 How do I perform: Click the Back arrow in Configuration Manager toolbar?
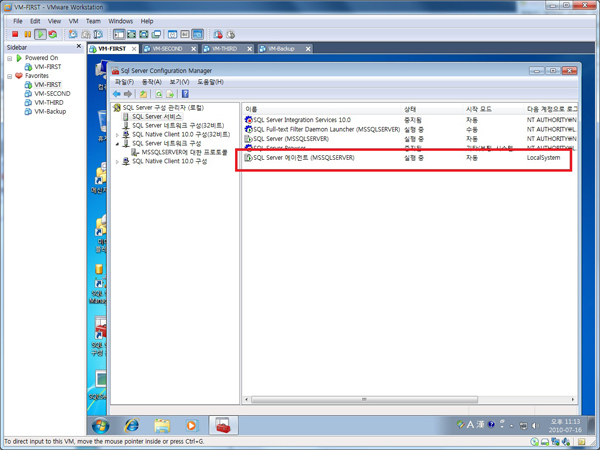117,94
